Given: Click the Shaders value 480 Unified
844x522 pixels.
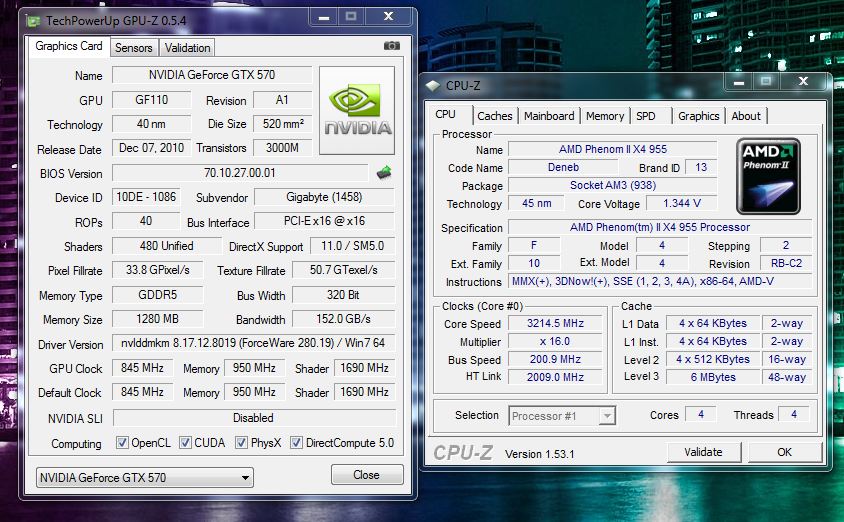Looking at the screenshot, I should pos(166,246).
